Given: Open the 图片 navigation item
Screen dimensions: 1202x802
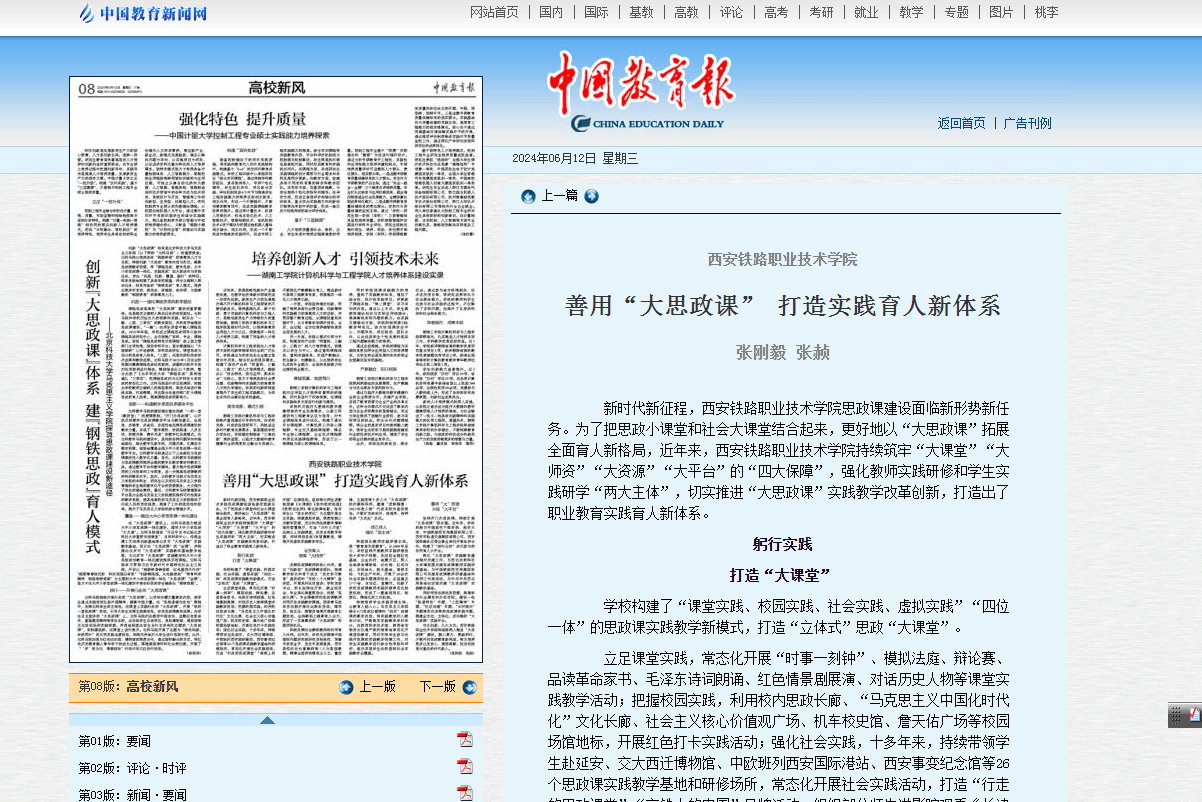Looking at the screenshot, I should click(1001, 12).
